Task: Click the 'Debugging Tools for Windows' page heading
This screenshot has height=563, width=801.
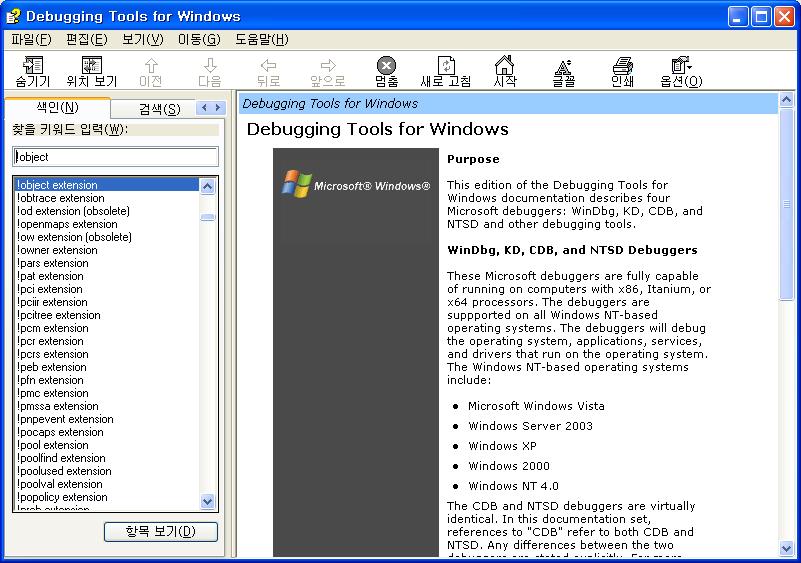Action: (x=378, y=129)
